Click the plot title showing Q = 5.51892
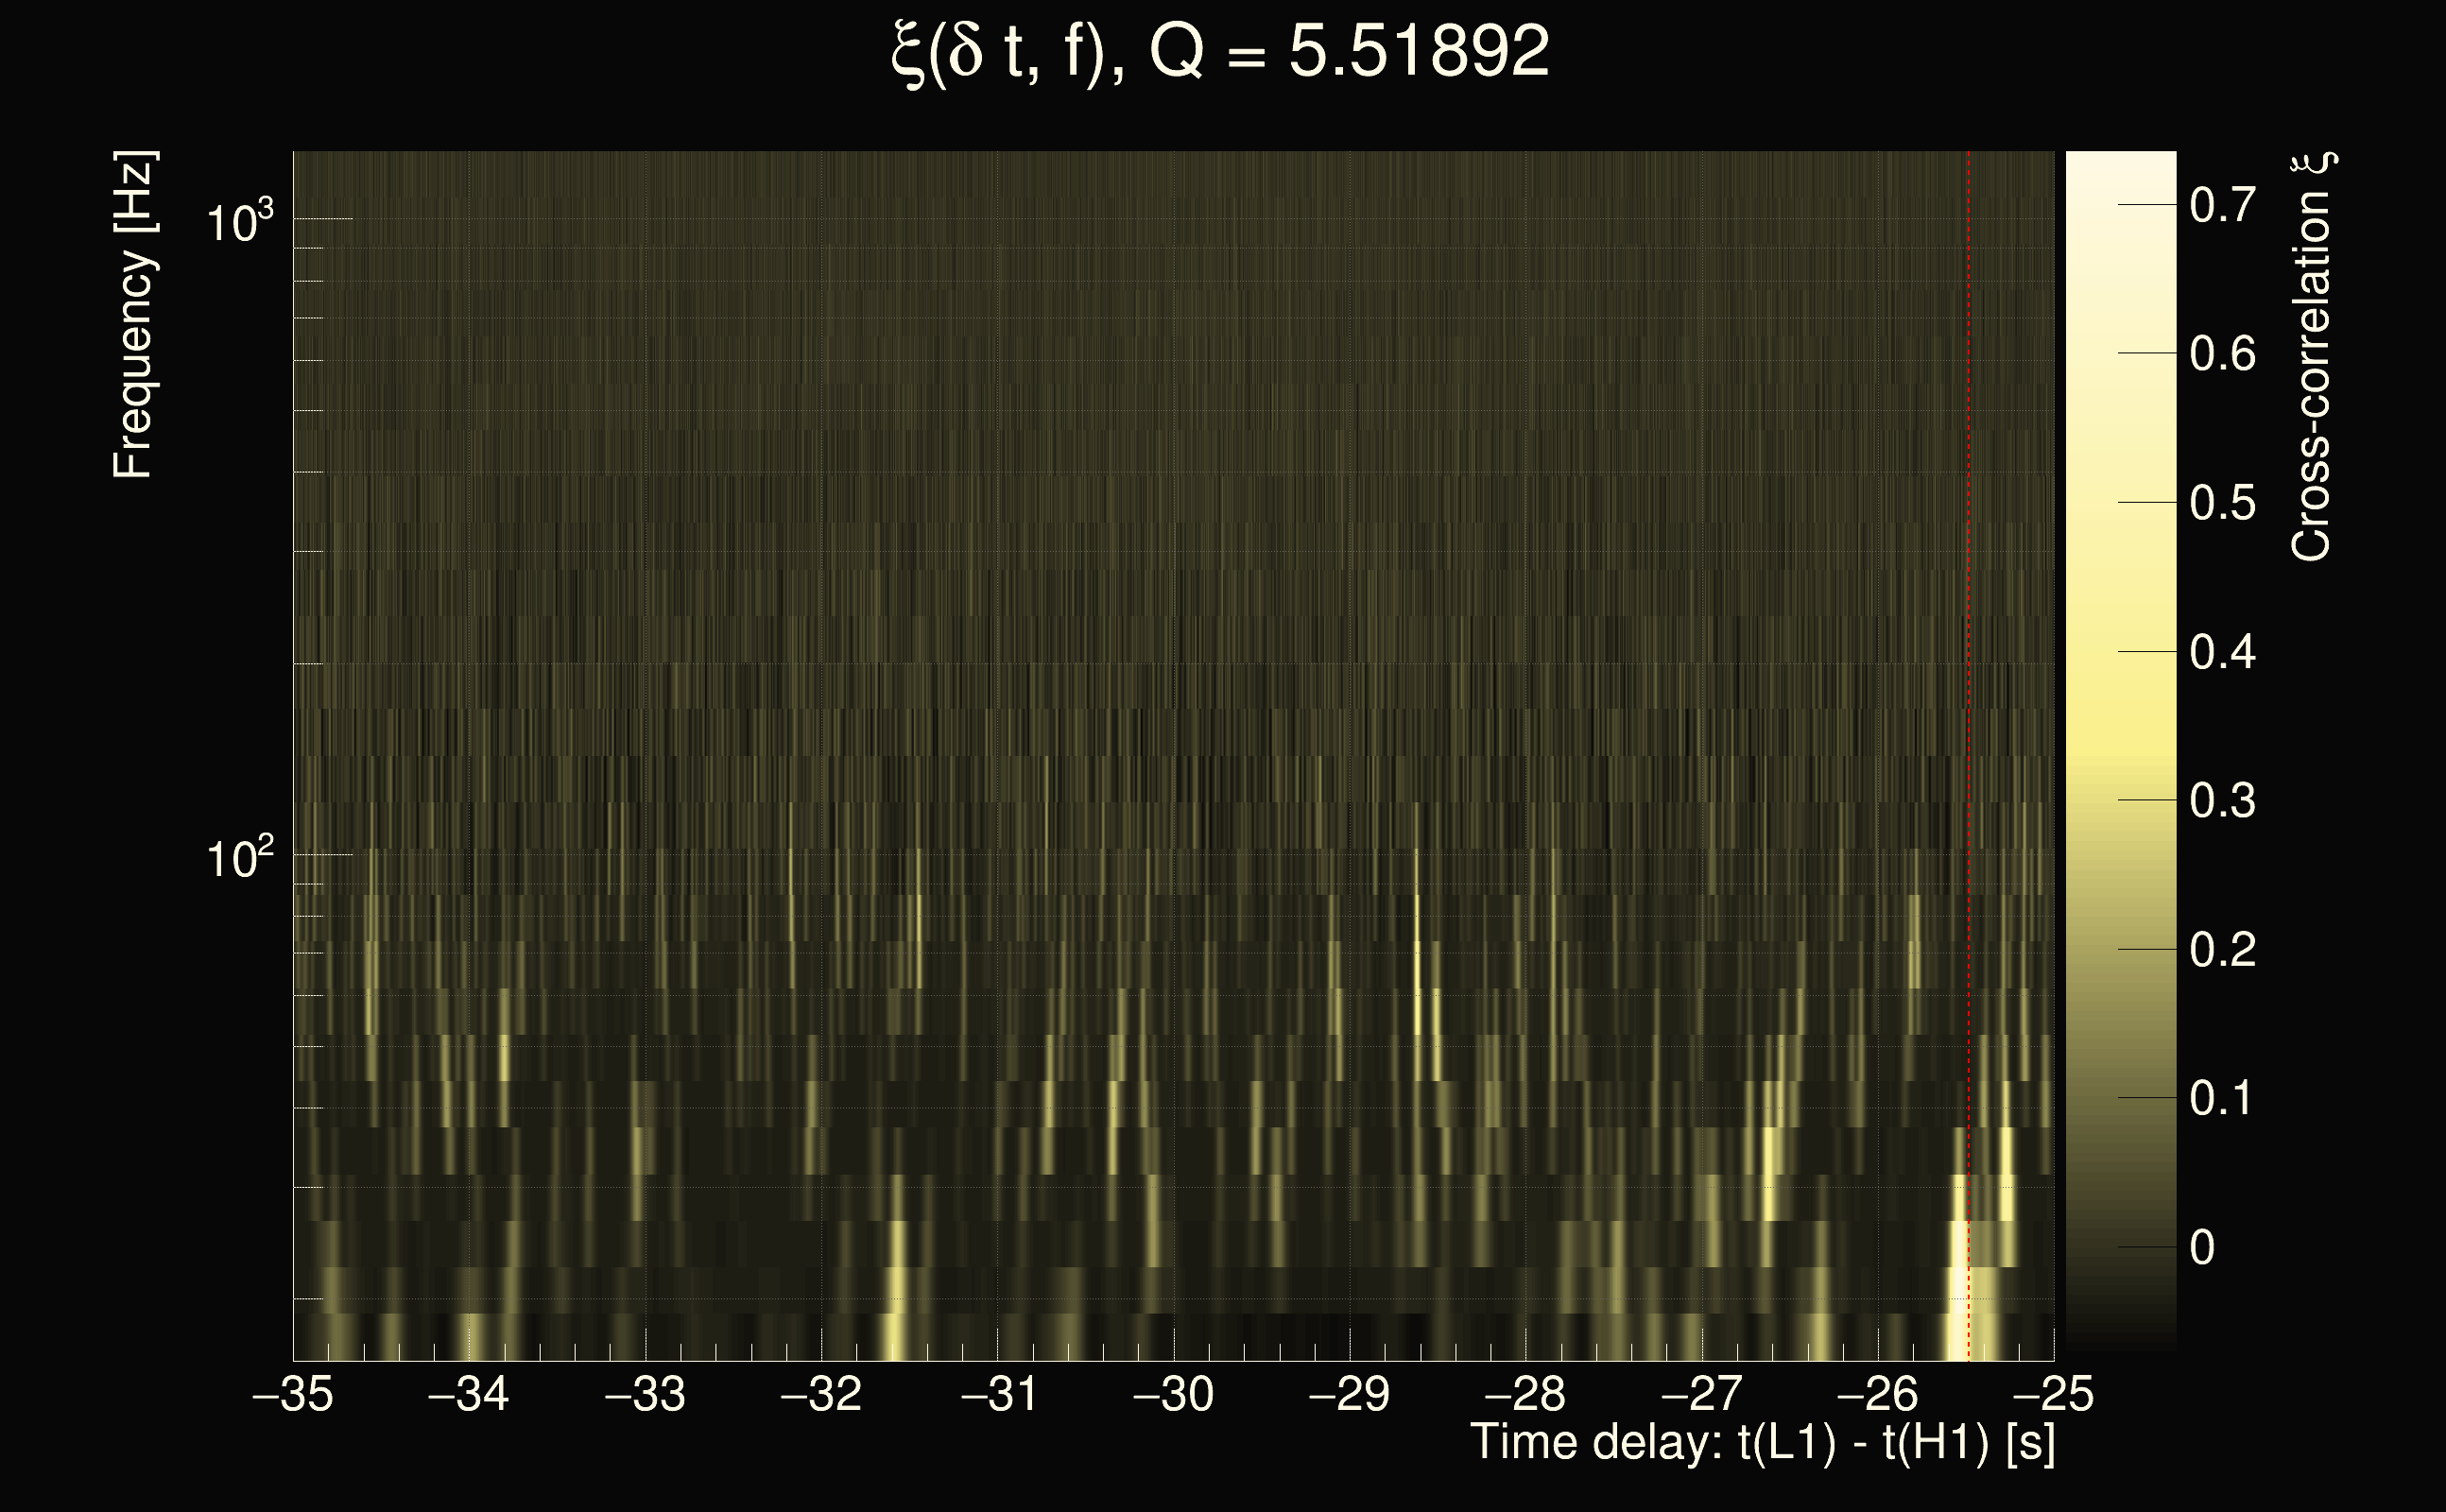The height and width of the screenshot is (1512, 2446). (1220, 52)
